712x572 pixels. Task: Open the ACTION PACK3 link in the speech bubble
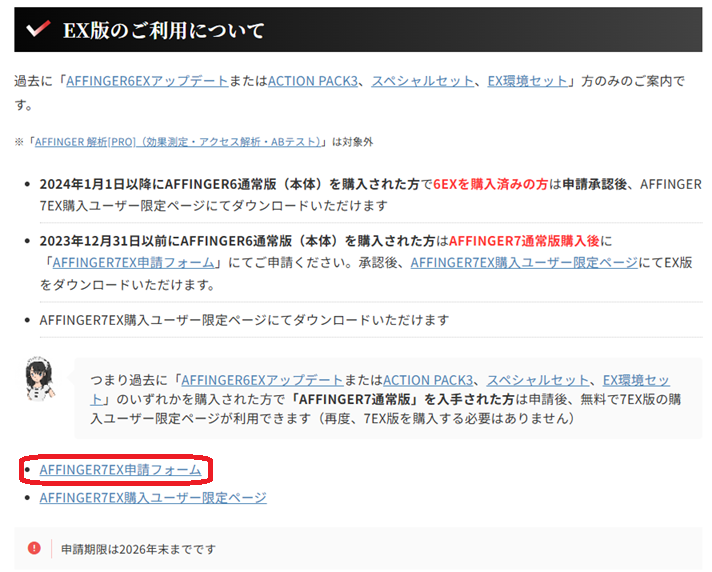[428, 380]
